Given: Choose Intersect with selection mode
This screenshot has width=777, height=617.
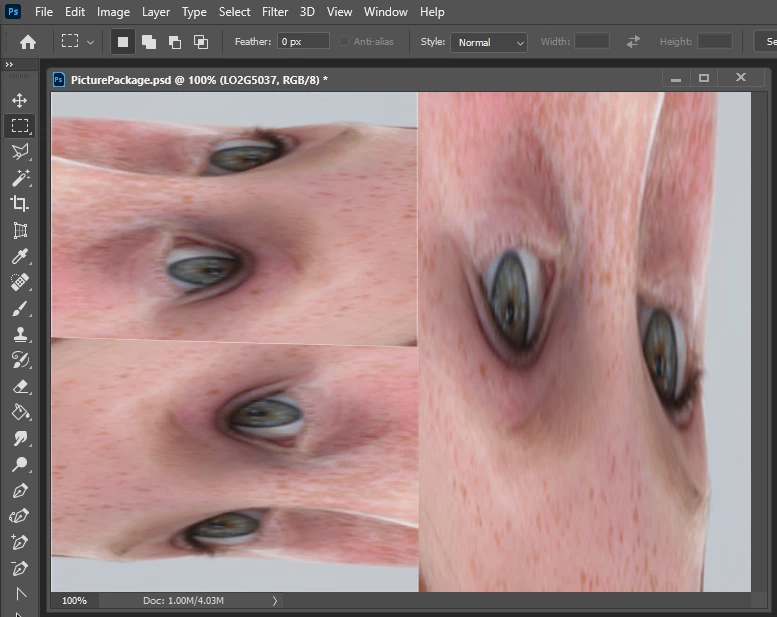Looking at the screenshot, I should click(x=201, y=42).
